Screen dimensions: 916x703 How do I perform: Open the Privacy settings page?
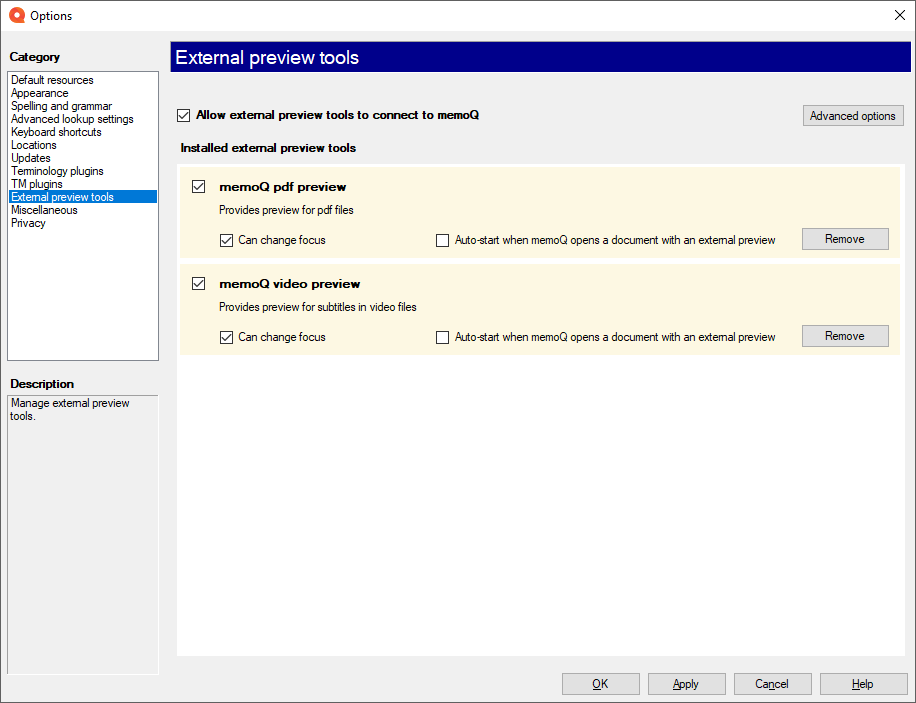26,222
